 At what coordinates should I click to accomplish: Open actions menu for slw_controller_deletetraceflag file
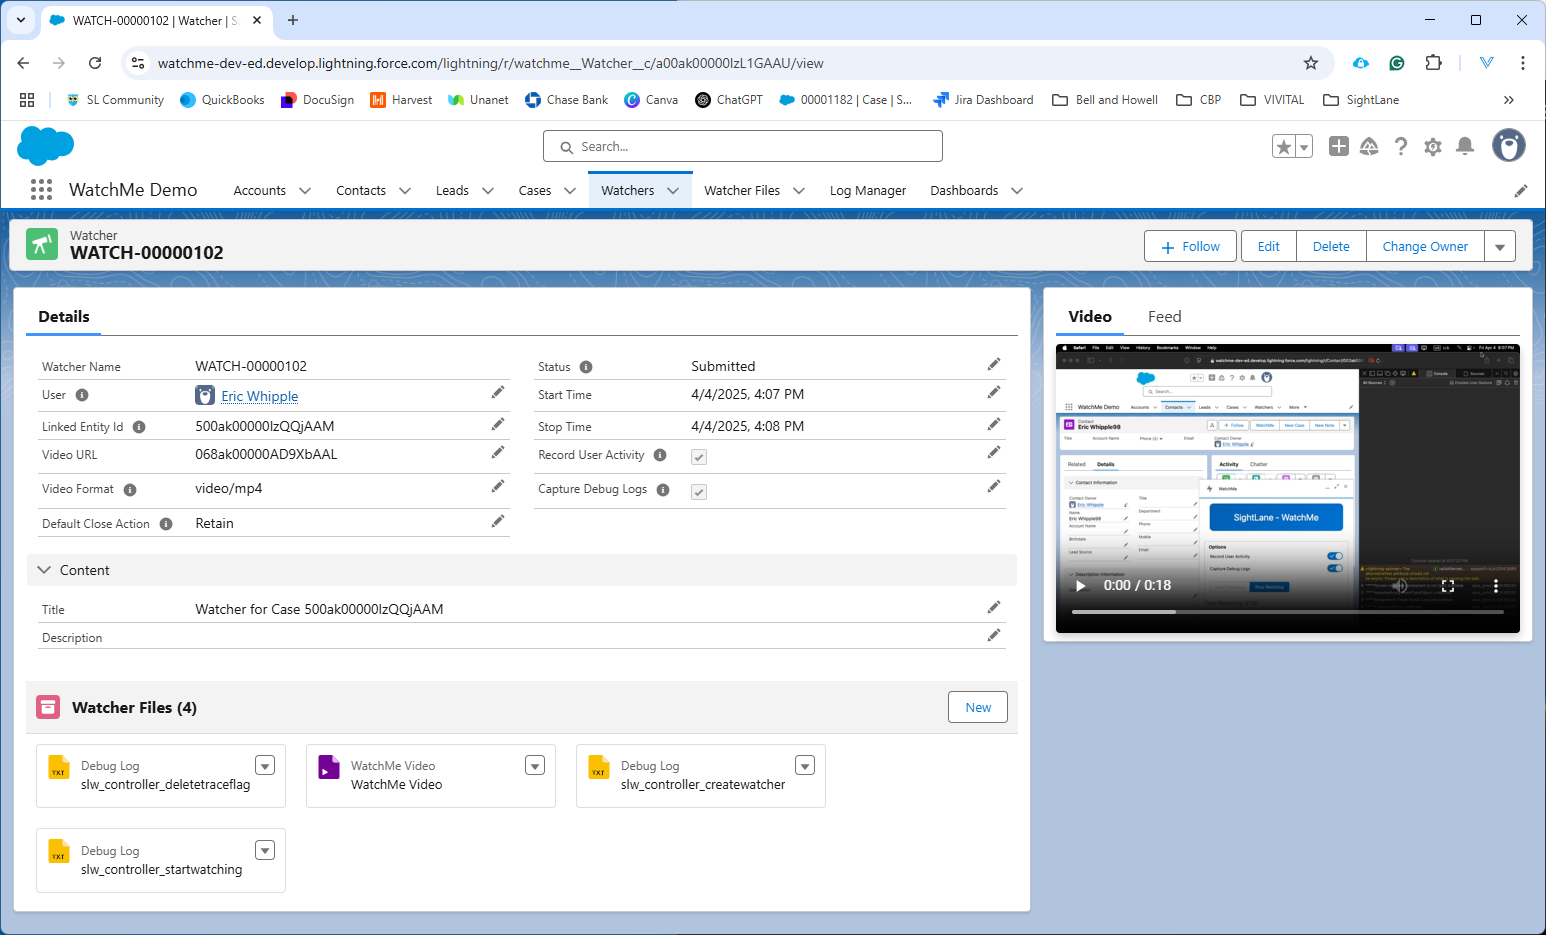pos(265,766)
